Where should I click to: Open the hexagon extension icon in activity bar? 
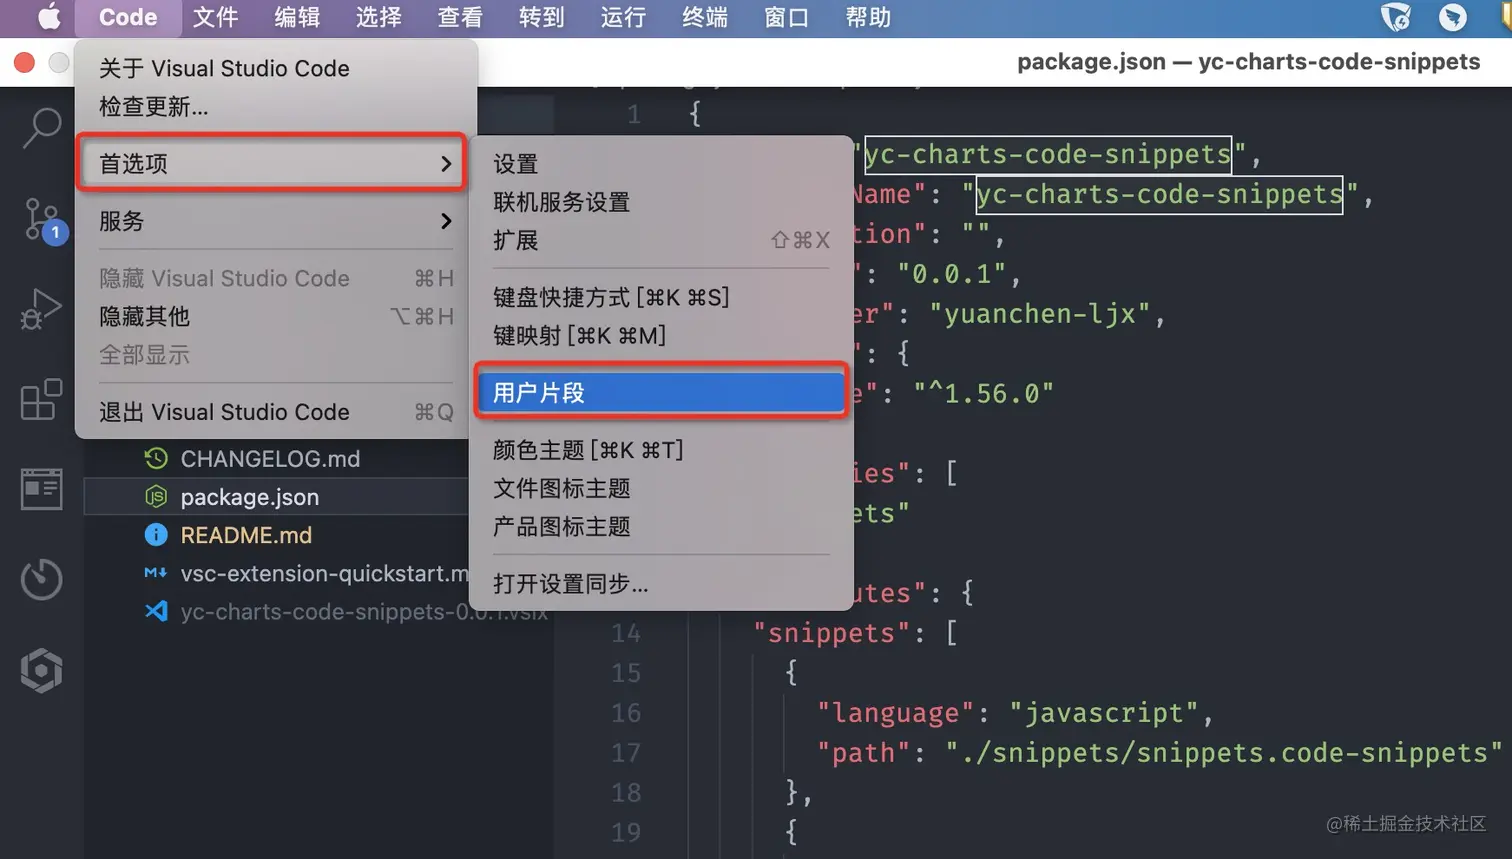pyautogui.click(x=41, y=670)
